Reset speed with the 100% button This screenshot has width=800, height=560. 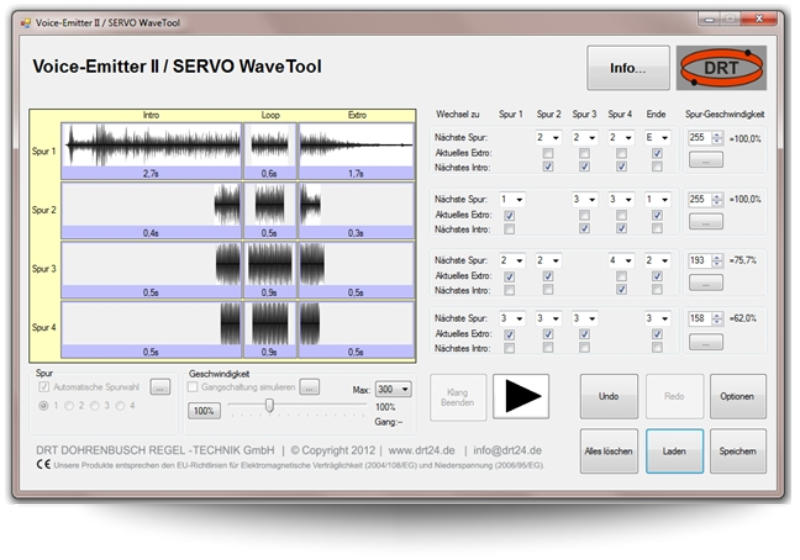point(204,411)
